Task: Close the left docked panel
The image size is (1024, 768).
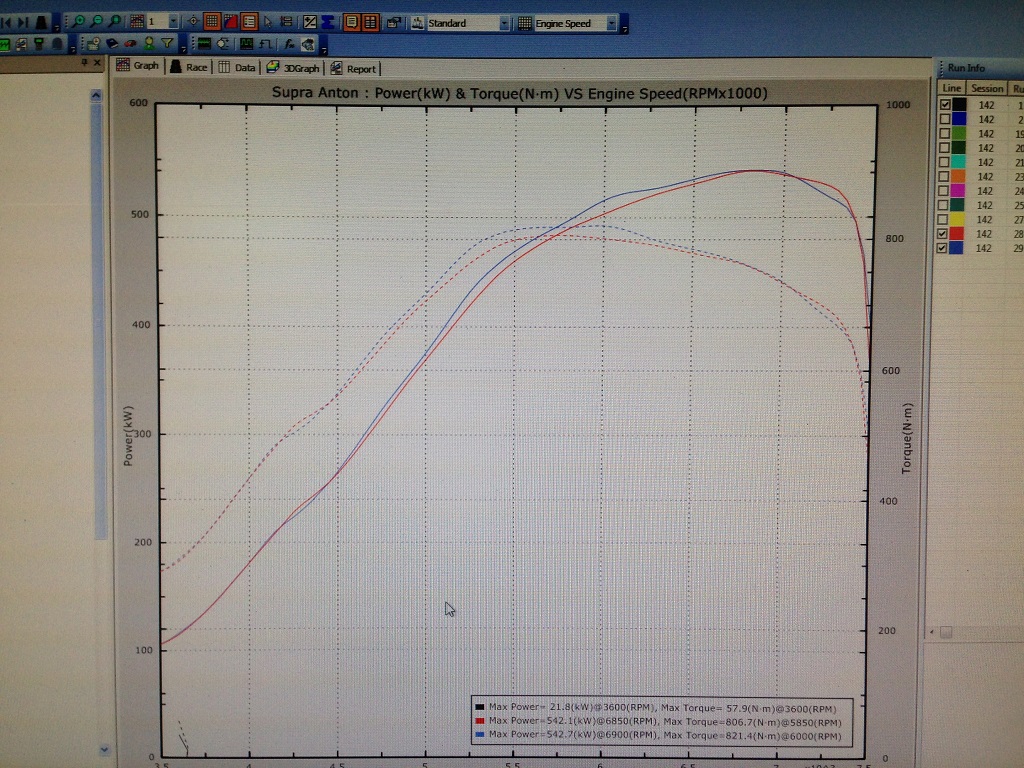Action: tap(97, 63)
